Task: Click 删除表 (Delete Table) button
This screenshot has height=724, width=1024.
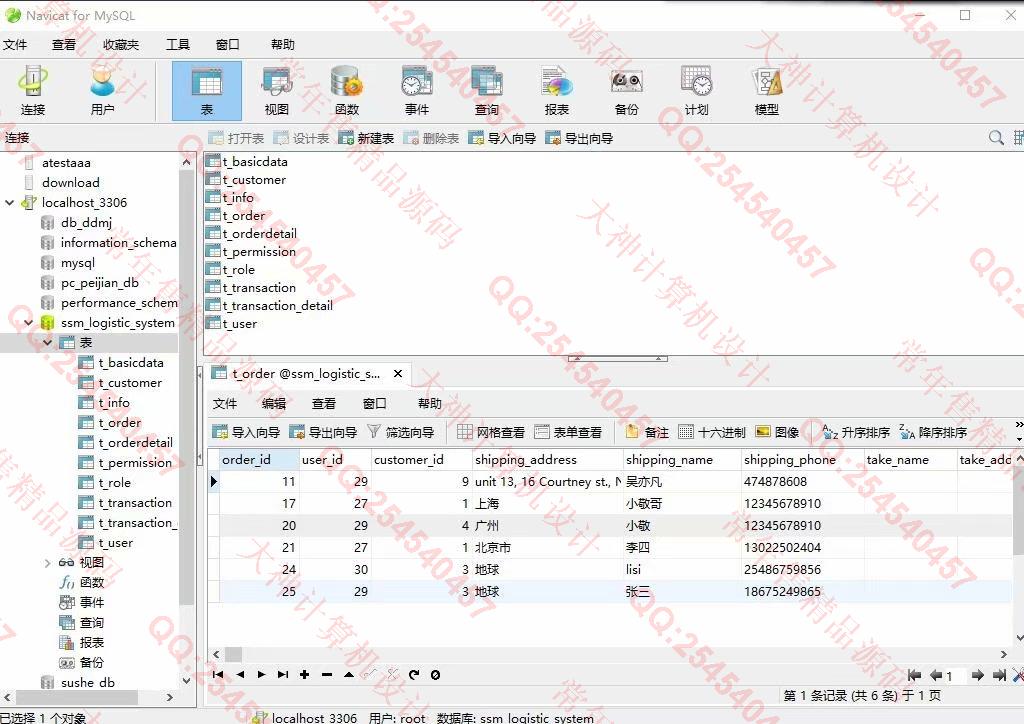Action: (x=431, y=138)
